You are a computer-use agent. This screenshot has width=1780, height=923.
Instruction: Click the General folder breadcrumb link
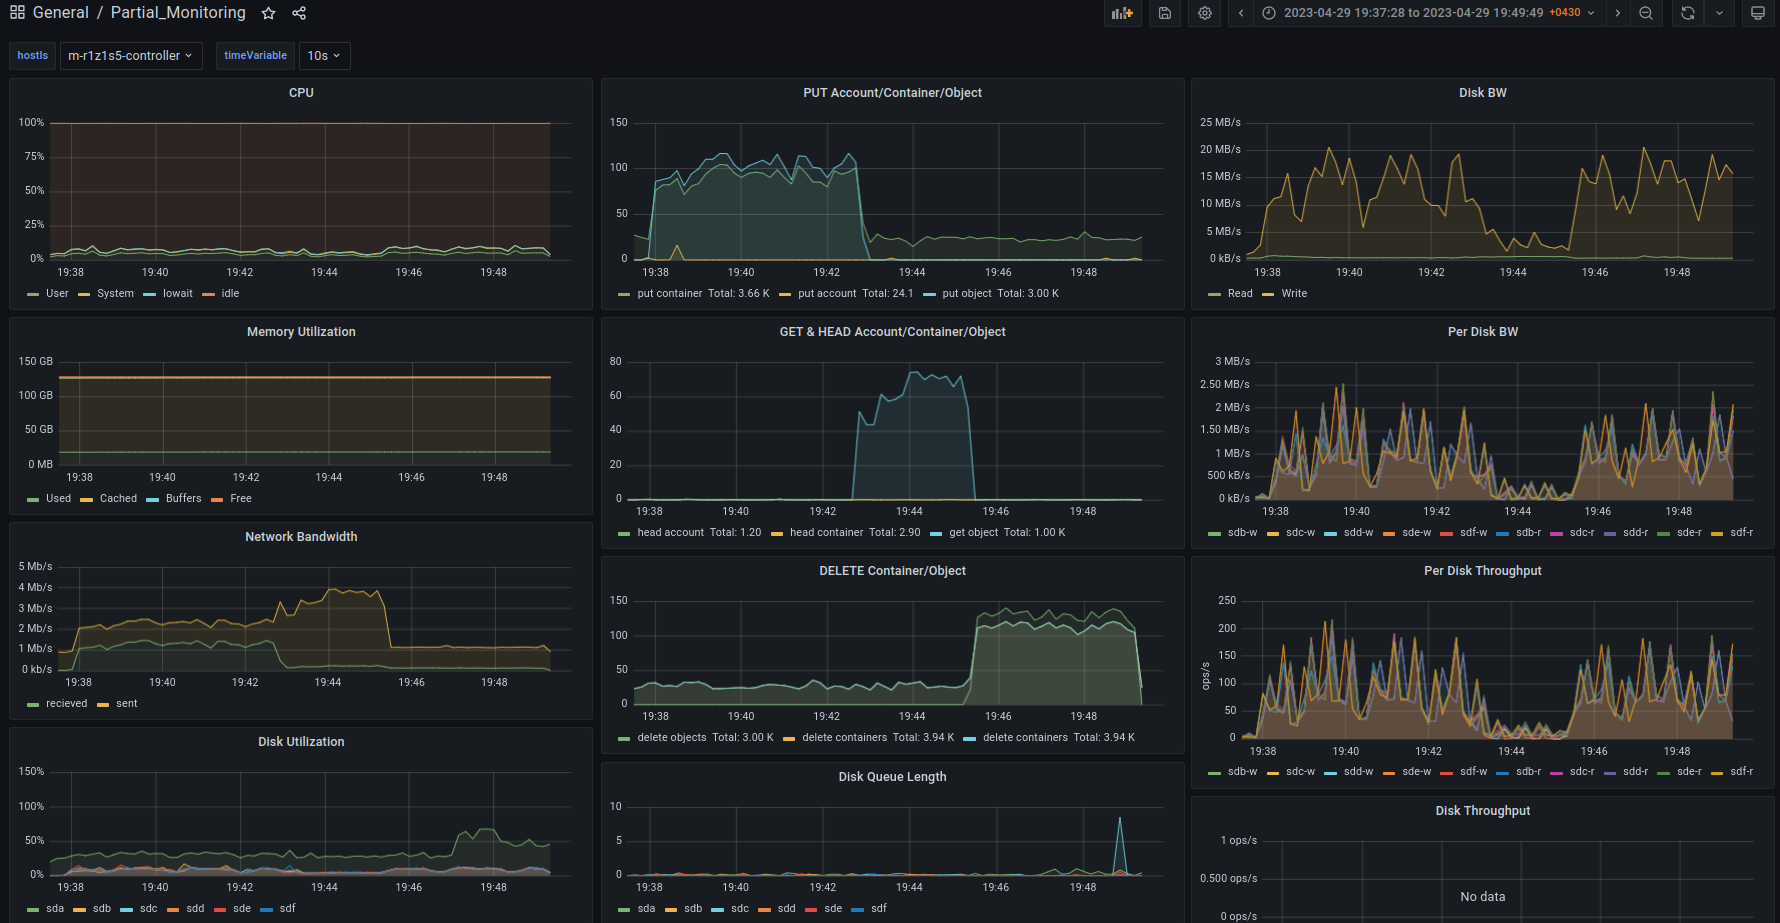(x=60, y=13)
